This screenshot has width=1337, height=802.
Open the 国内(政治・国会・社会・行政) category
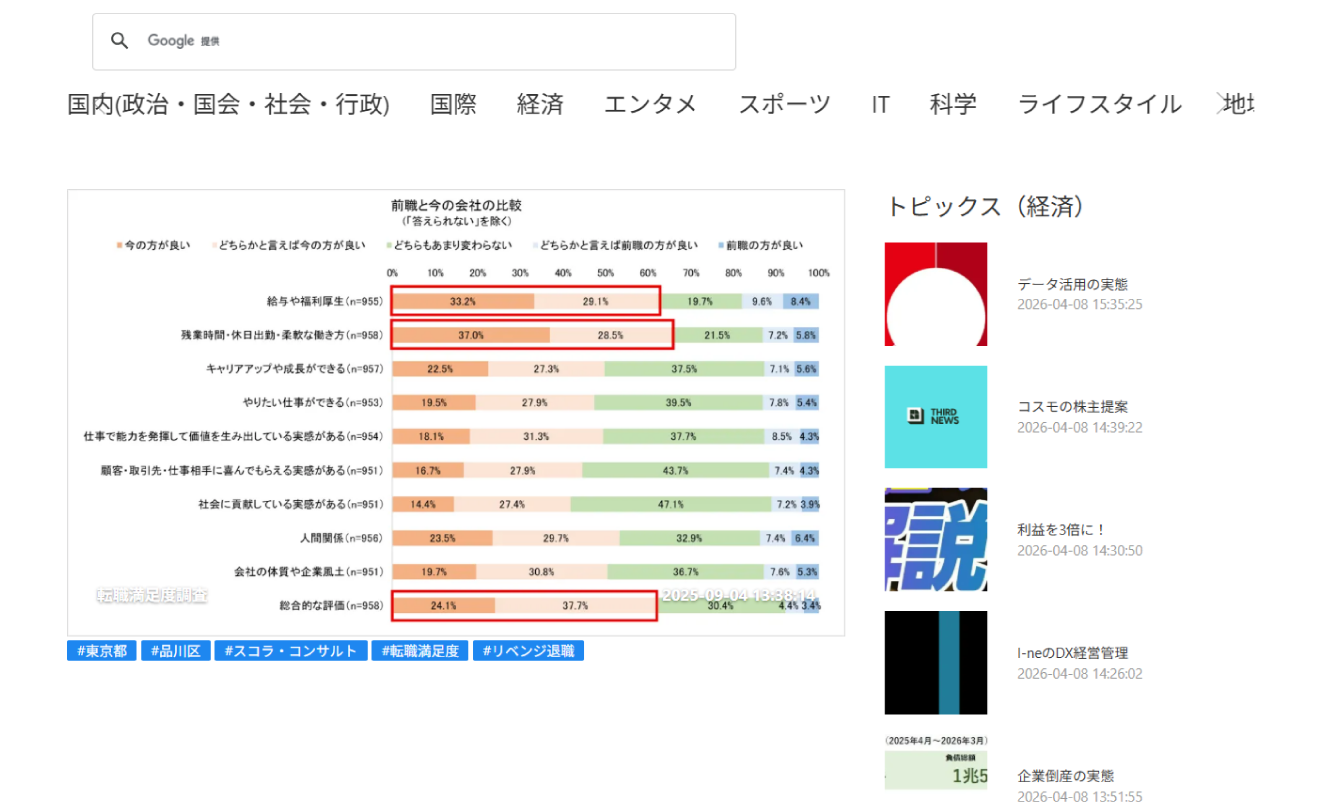228,104
